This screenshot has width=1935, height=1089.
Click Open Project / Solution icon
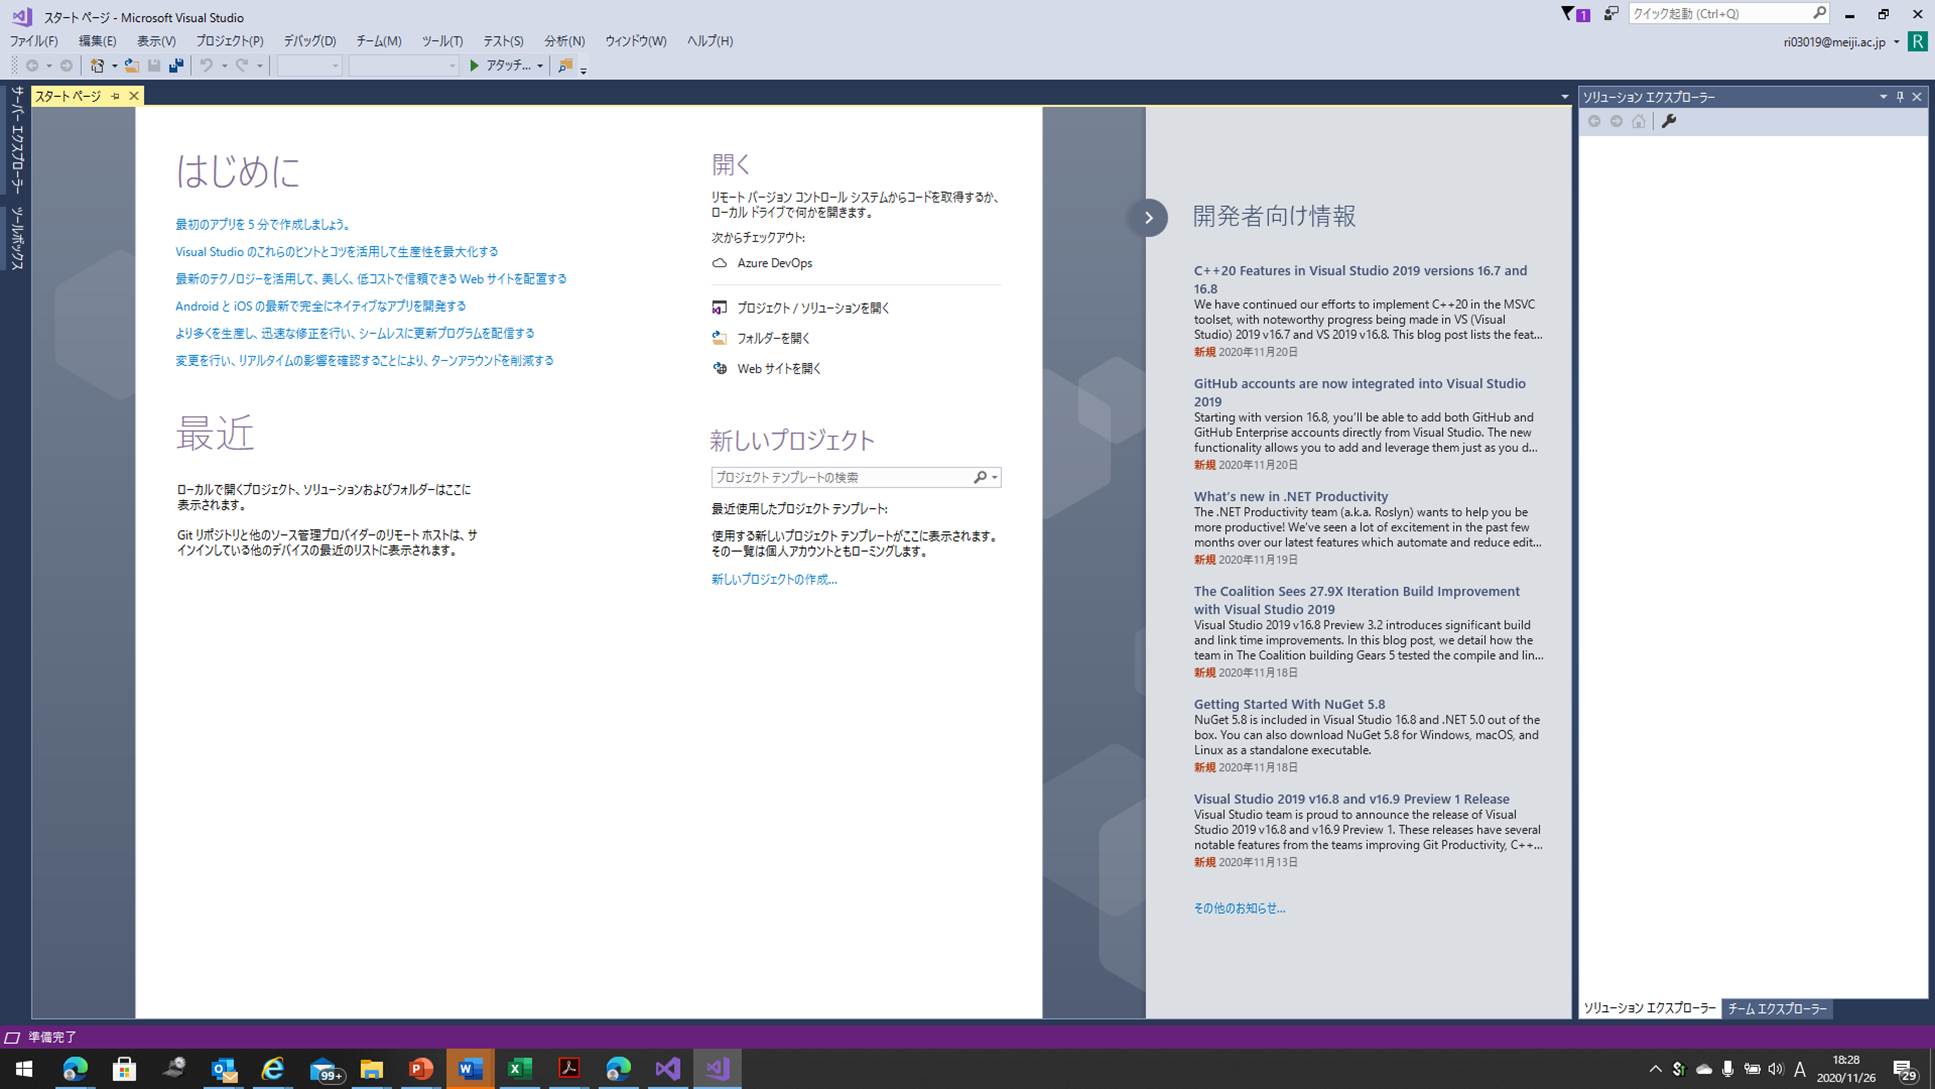click(x=719, y=308)
